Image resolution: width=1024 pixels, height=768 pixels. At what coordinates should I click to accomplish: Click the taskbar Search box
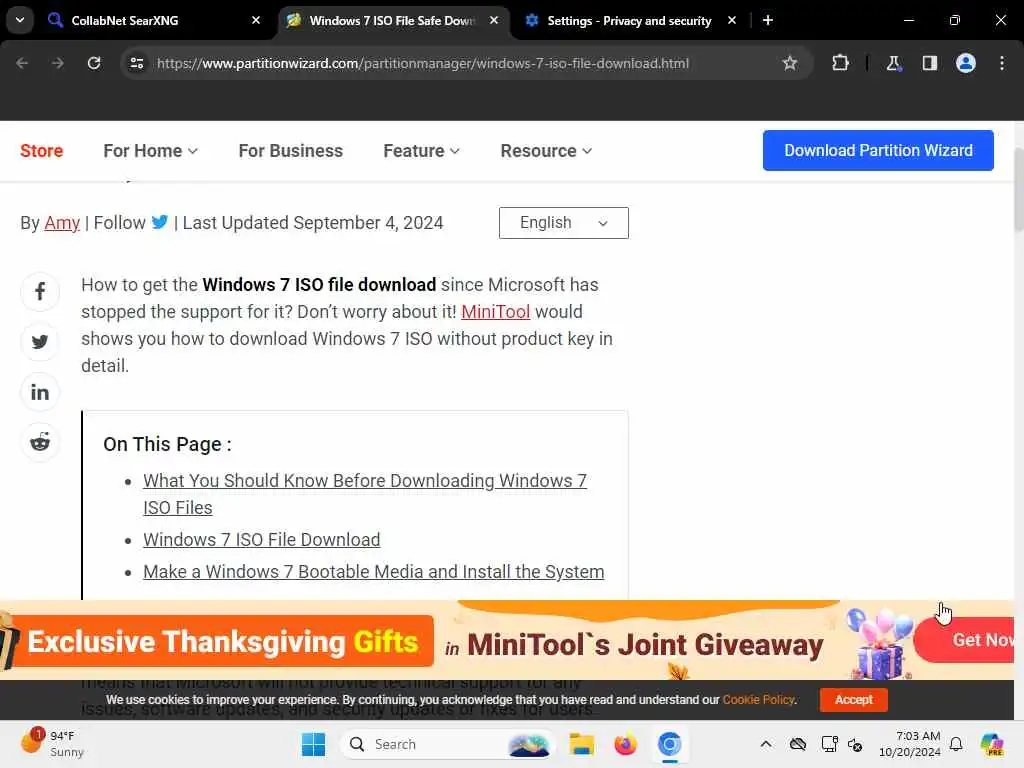click(448, 744)
